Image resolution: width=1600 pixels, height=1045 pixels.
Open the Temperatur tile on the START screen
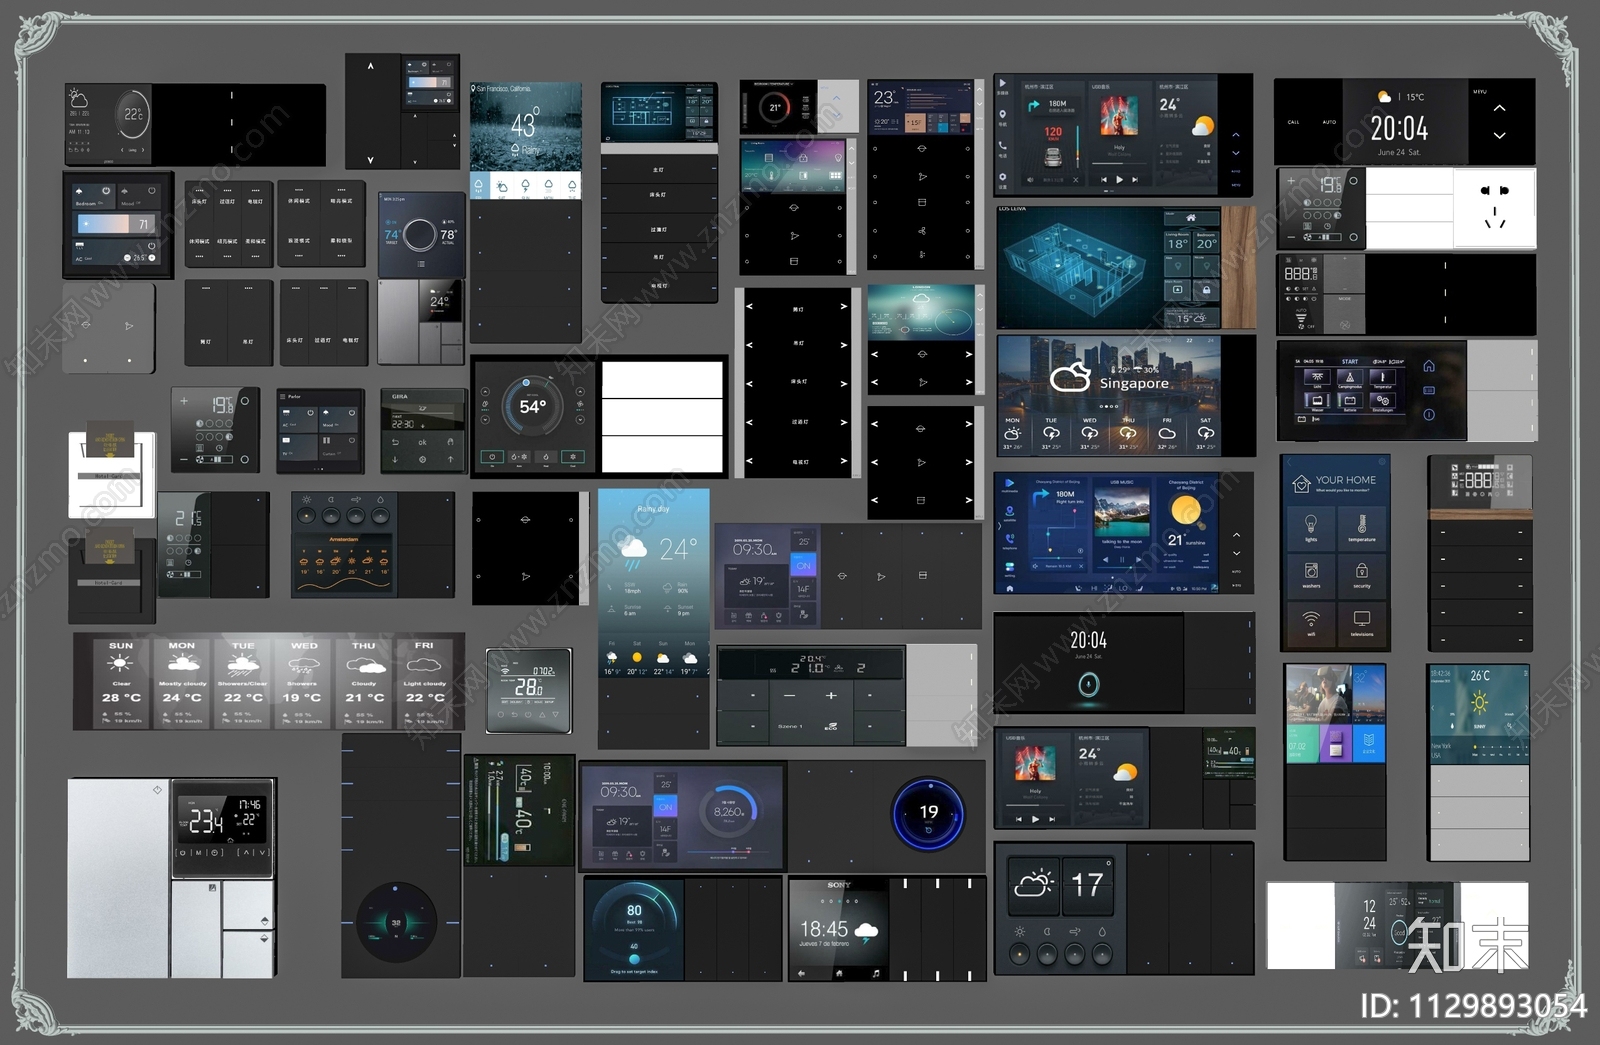(1383, 379)
